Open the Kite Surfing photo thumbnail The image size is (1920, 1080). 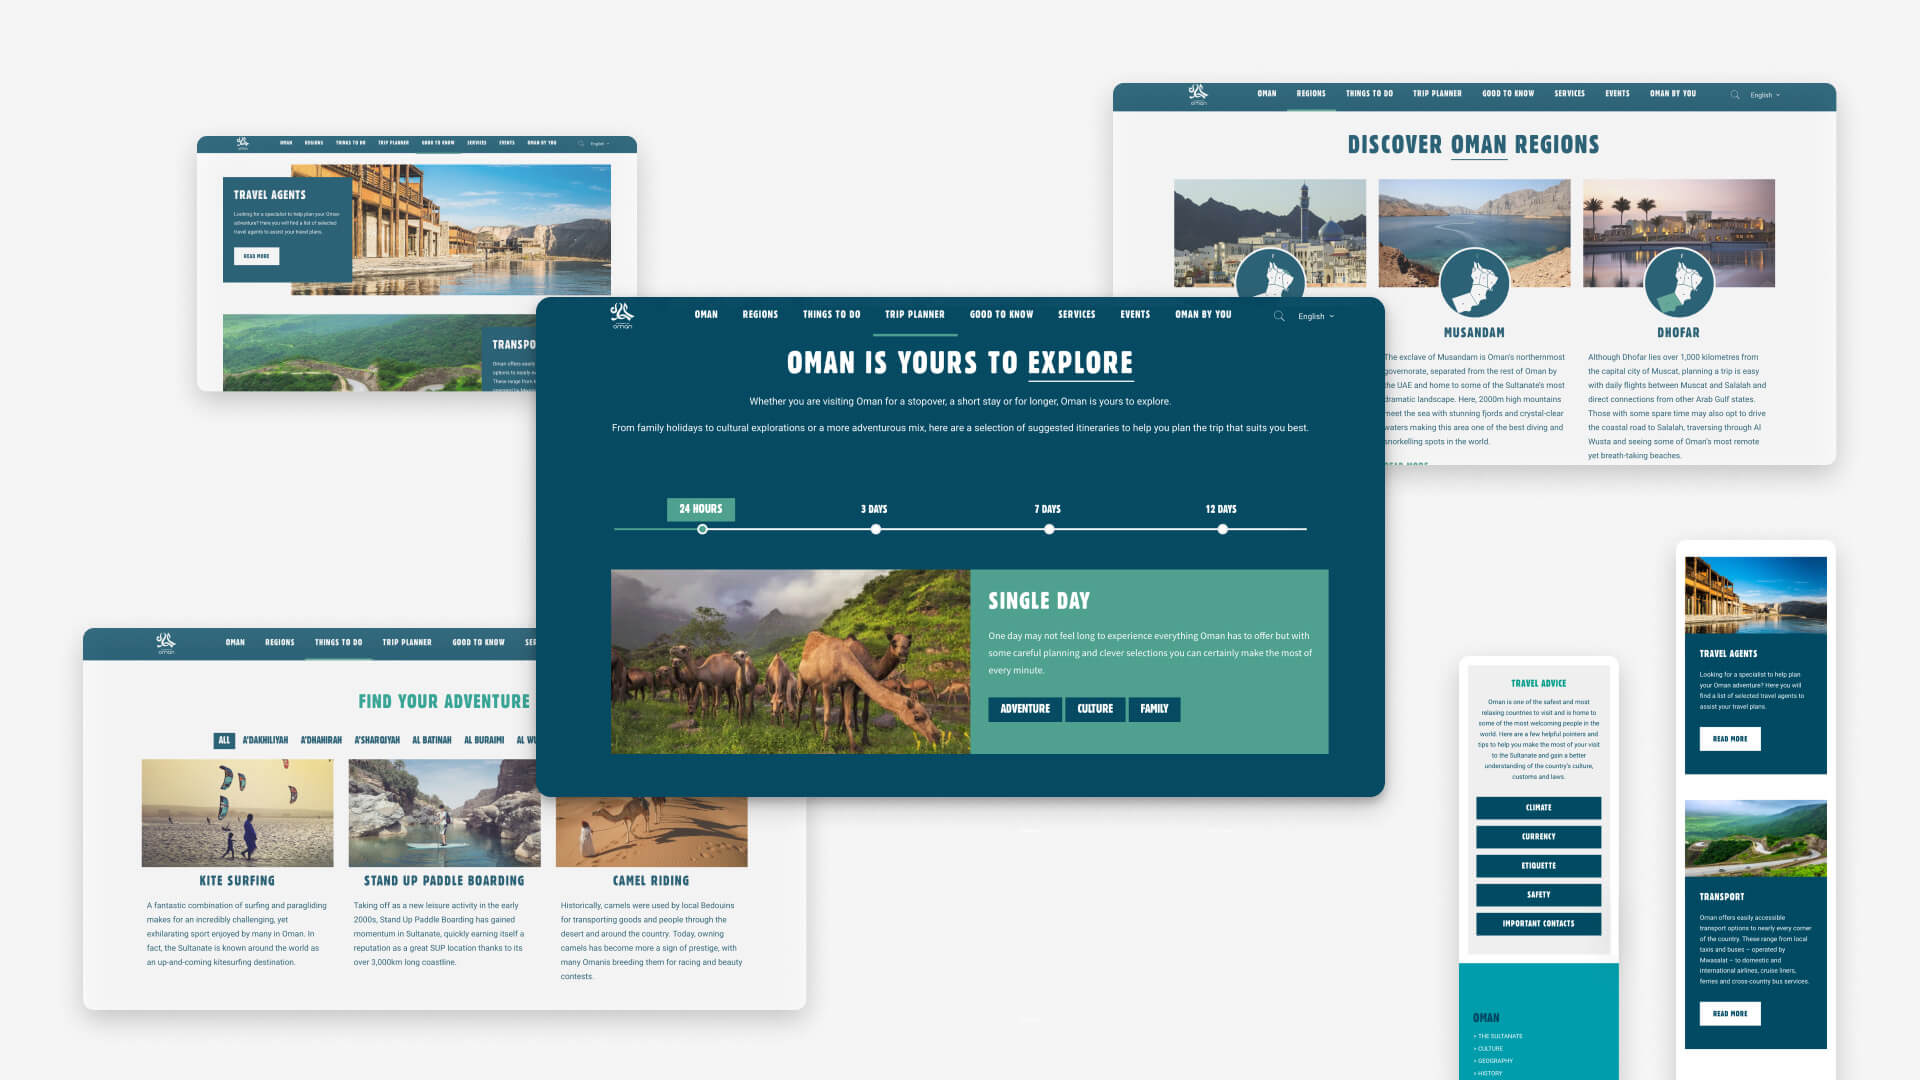[237, 813]
